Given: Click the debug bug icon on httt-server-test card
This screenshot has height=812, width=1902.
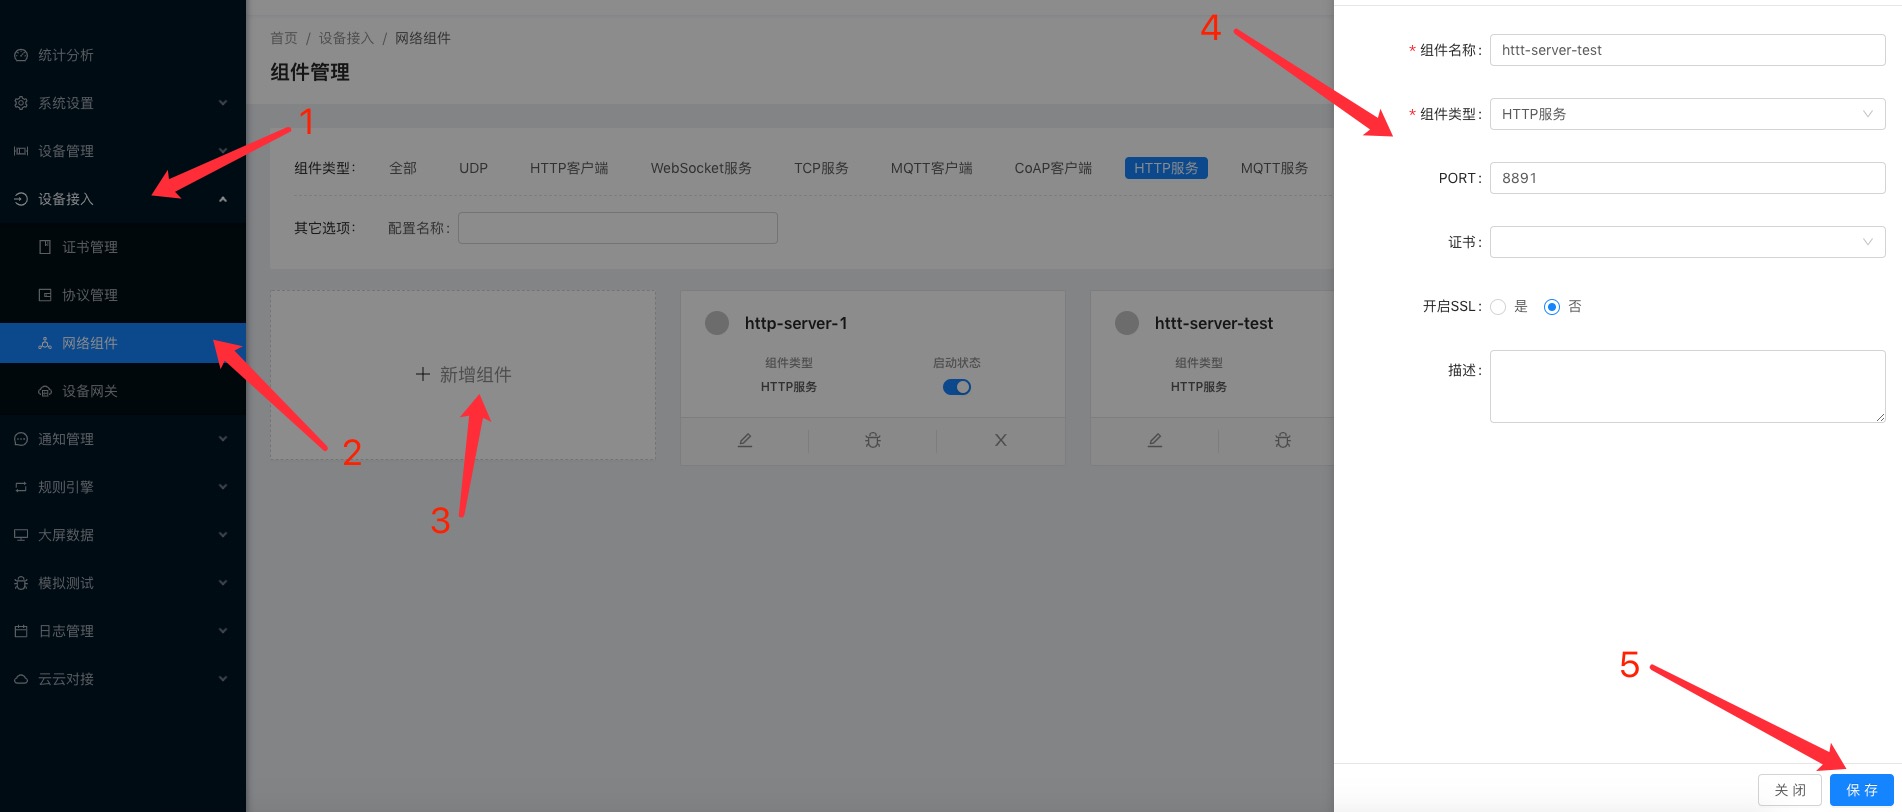Looking at the screenshot, I should (1283, 440).
